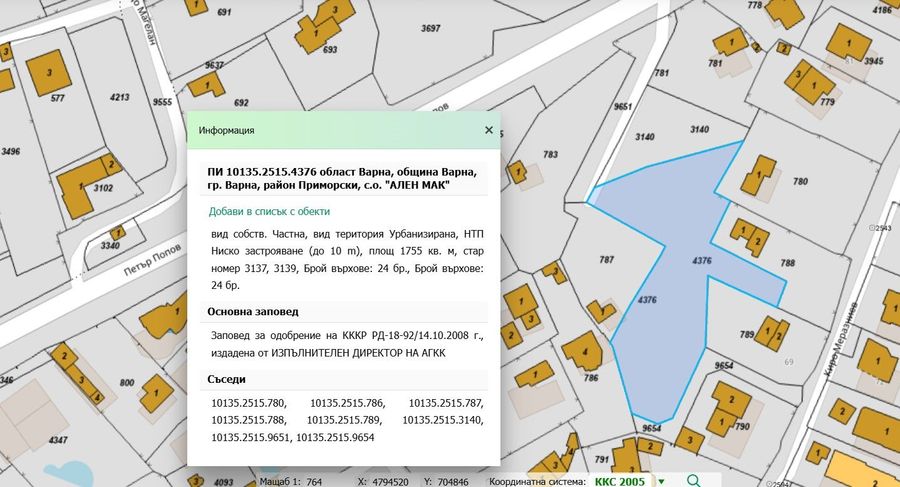Click the parcel label 800

point(127,382)
